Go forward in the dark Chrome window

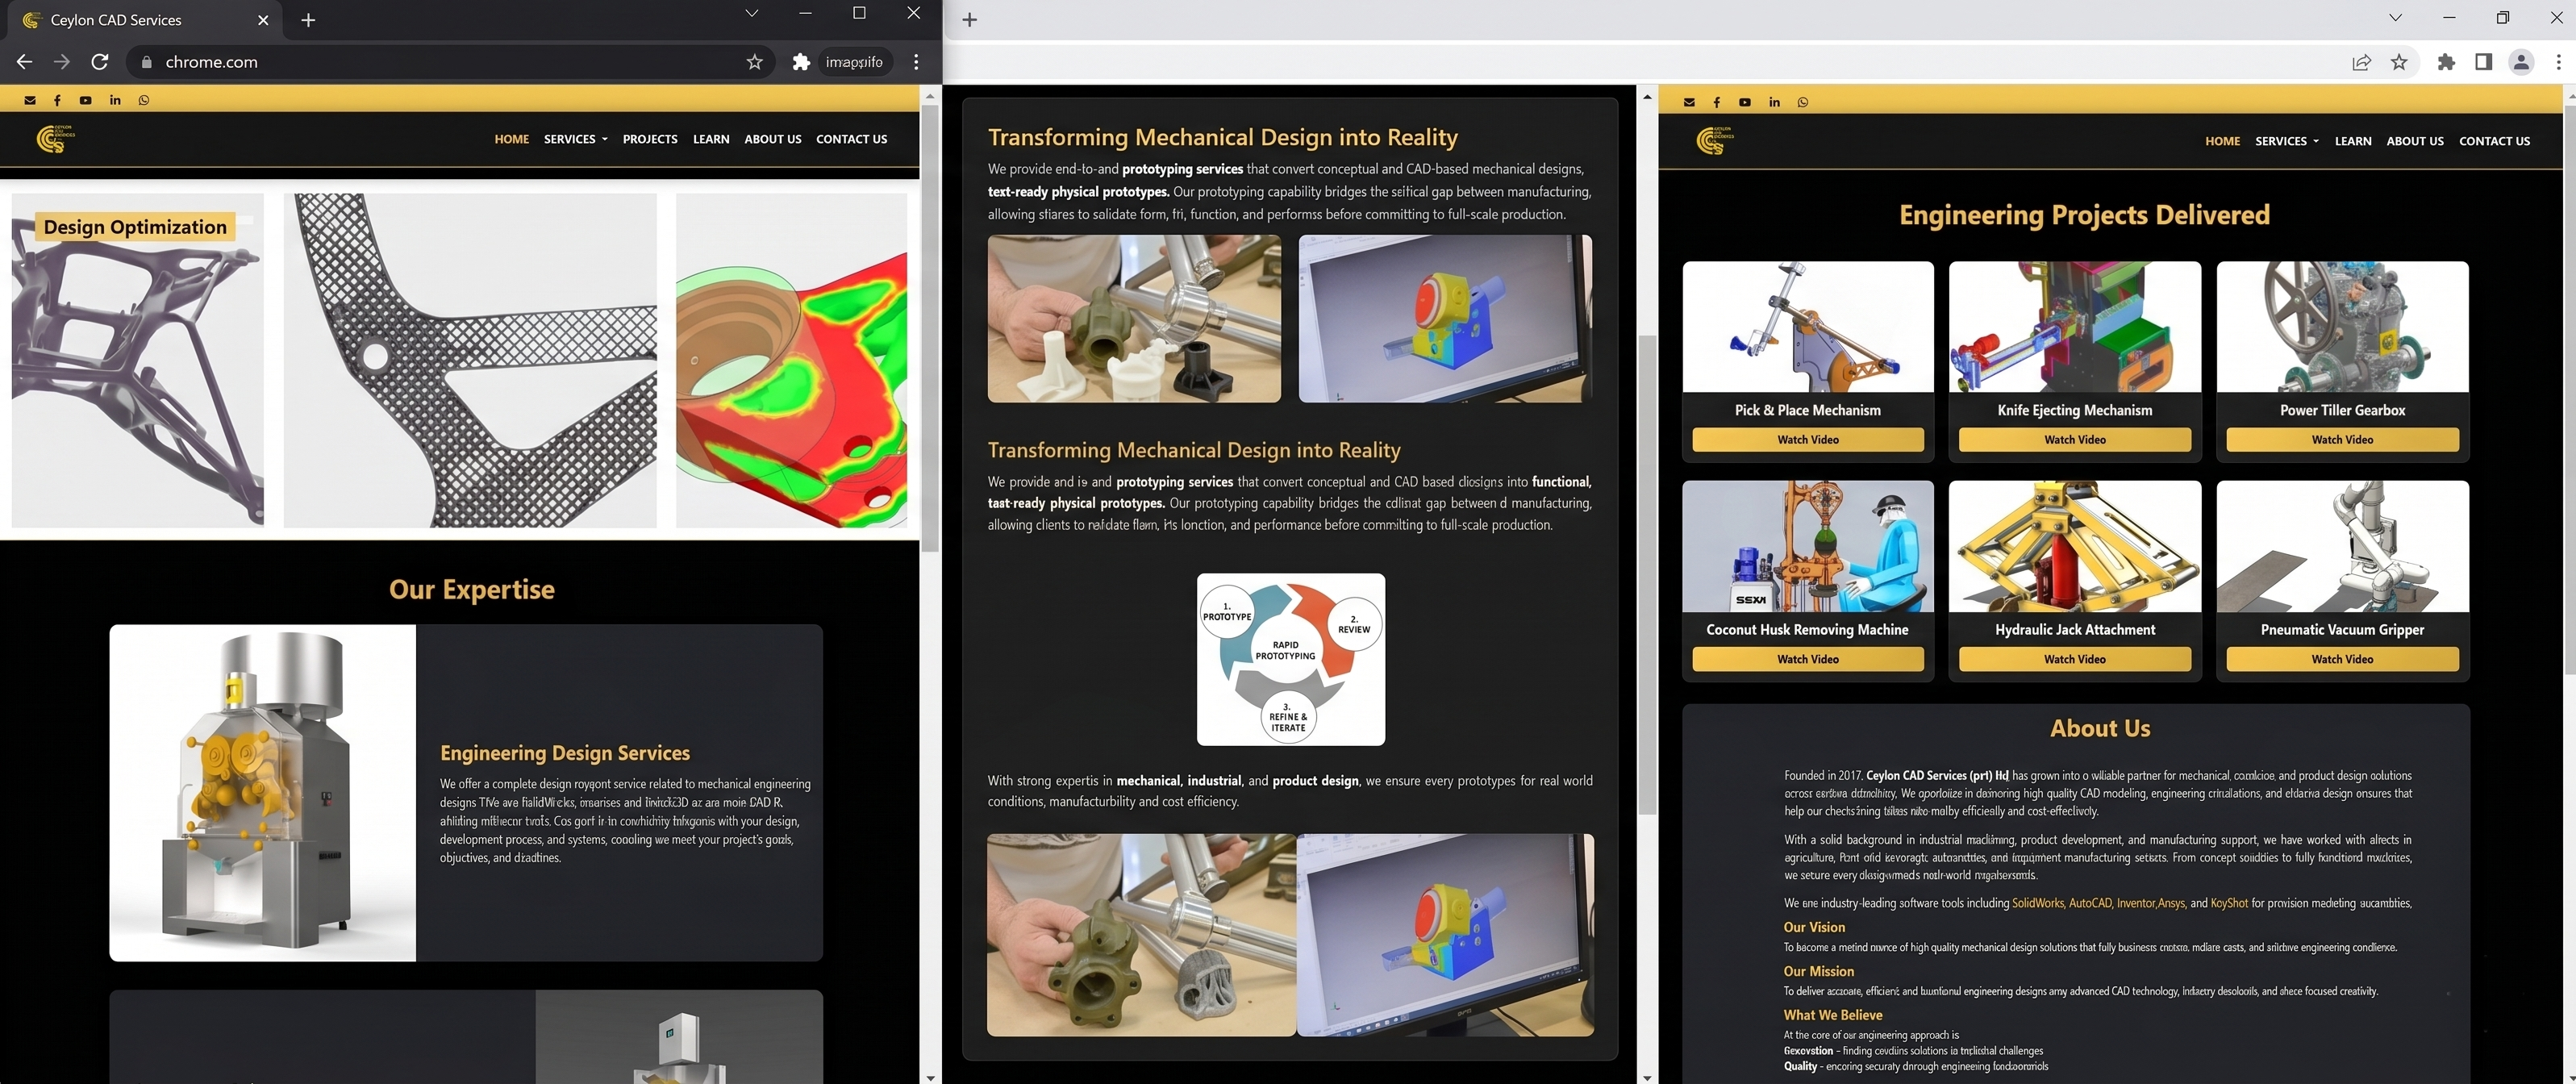tap(62, 62)
